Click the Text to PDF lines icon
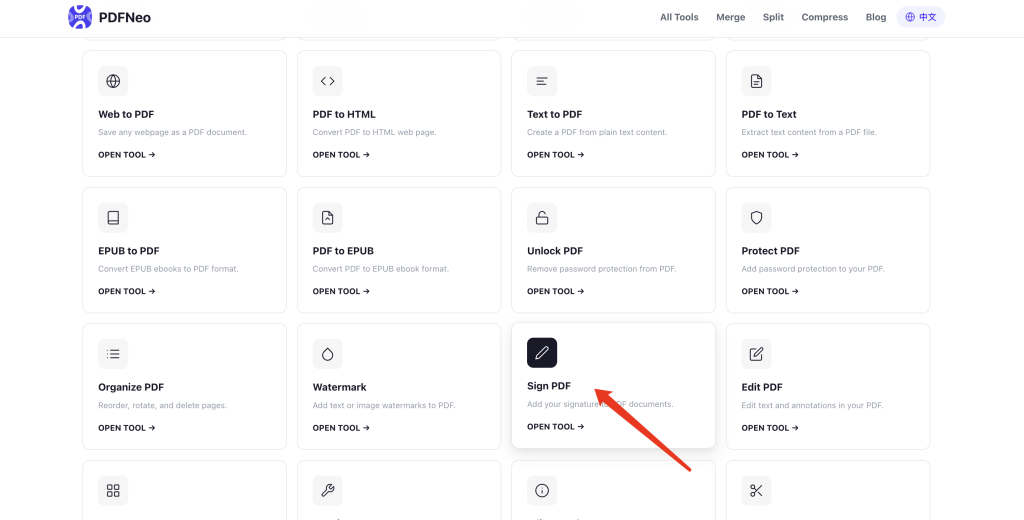 tap(542, 81)
